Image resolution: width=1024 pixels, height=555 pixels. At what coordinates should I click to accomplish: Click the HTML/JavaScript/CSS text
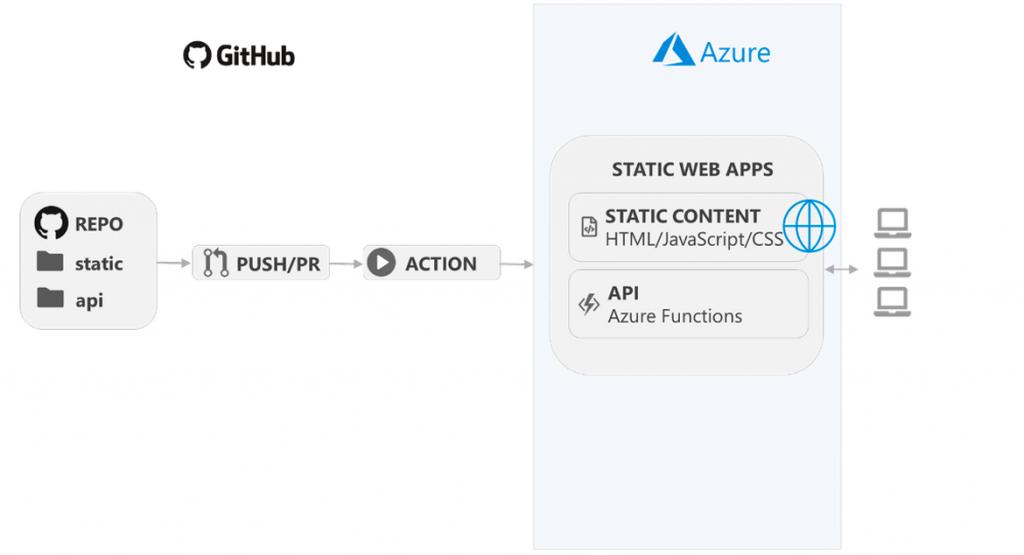[694, 240]
